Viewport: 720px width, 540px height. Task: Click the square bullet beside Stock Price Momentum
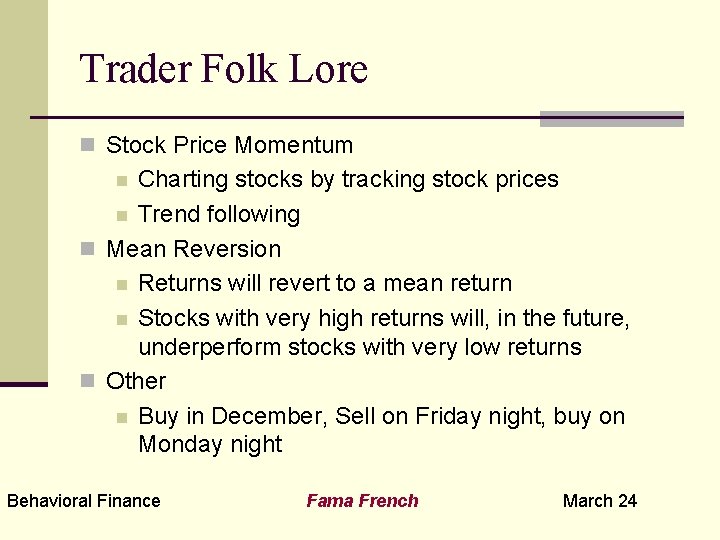click(x=87, y=145)
